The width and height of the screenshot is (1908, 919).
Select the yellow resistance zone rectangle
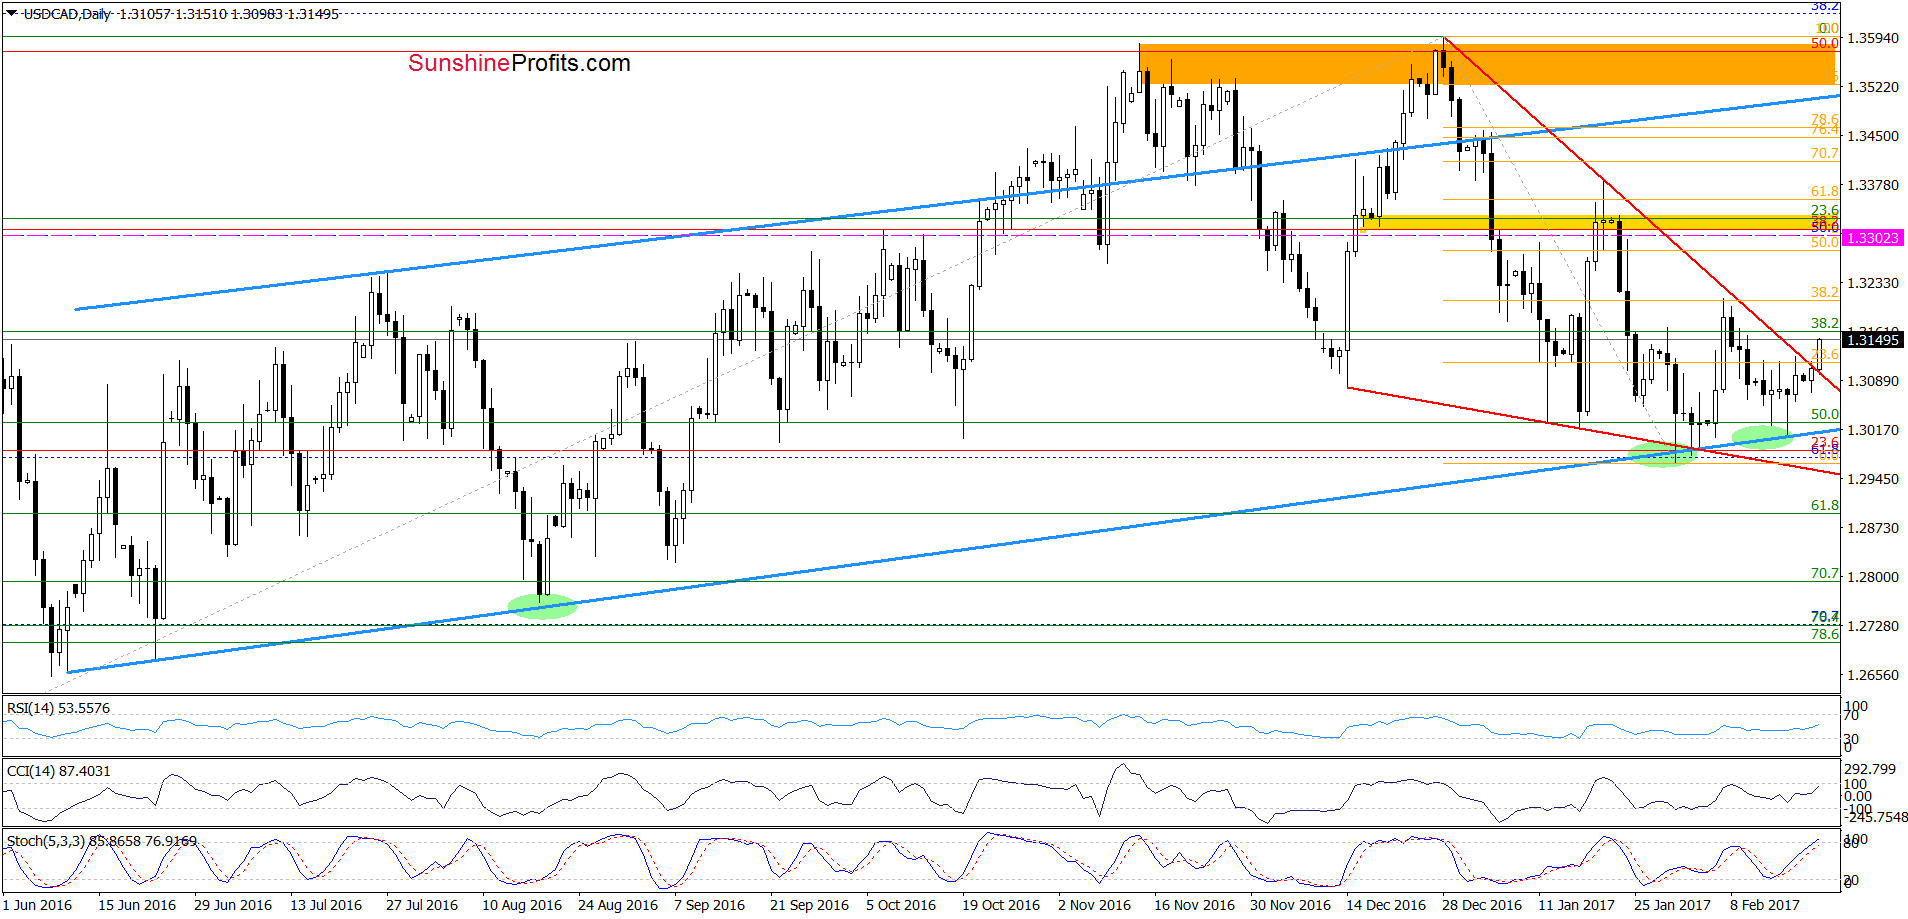(x=1600, y=223)
